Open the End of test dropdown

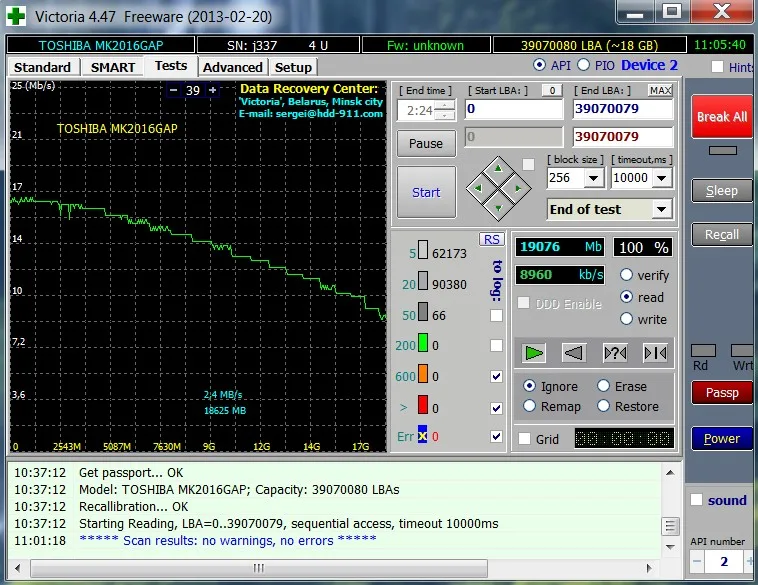click(661, 209)
